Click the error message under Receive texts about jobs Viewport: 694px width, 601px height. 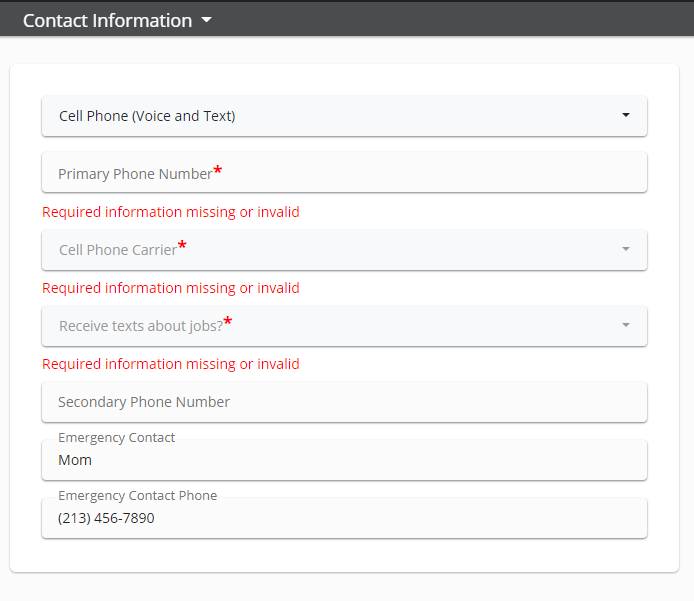pos(171,364)
